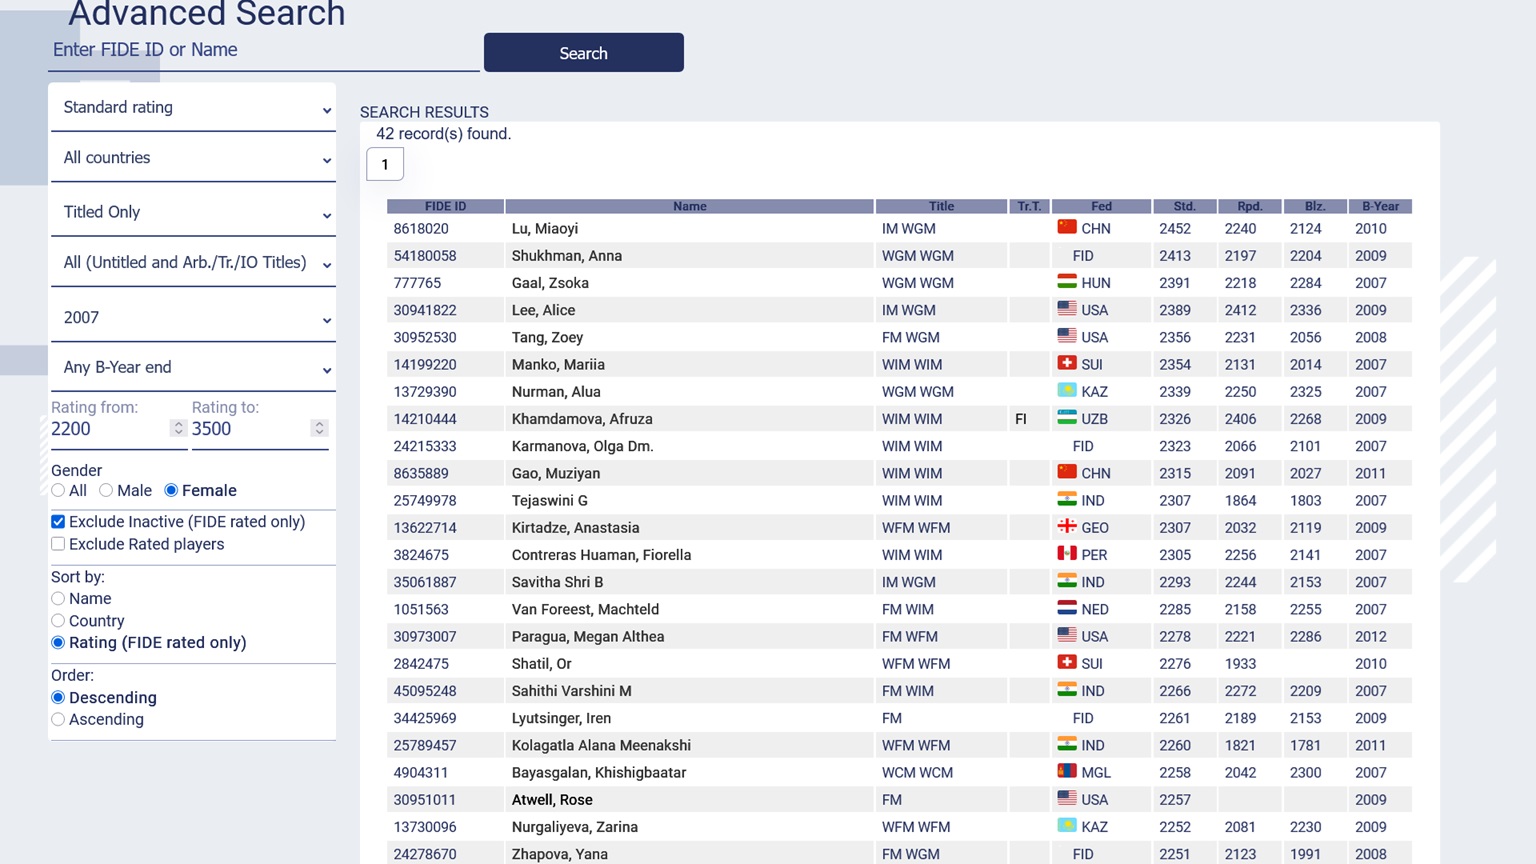Click the USA flag next to Lee, Alice
The width and height of the screenshot is (1536, 864).
click(1067, 309)
